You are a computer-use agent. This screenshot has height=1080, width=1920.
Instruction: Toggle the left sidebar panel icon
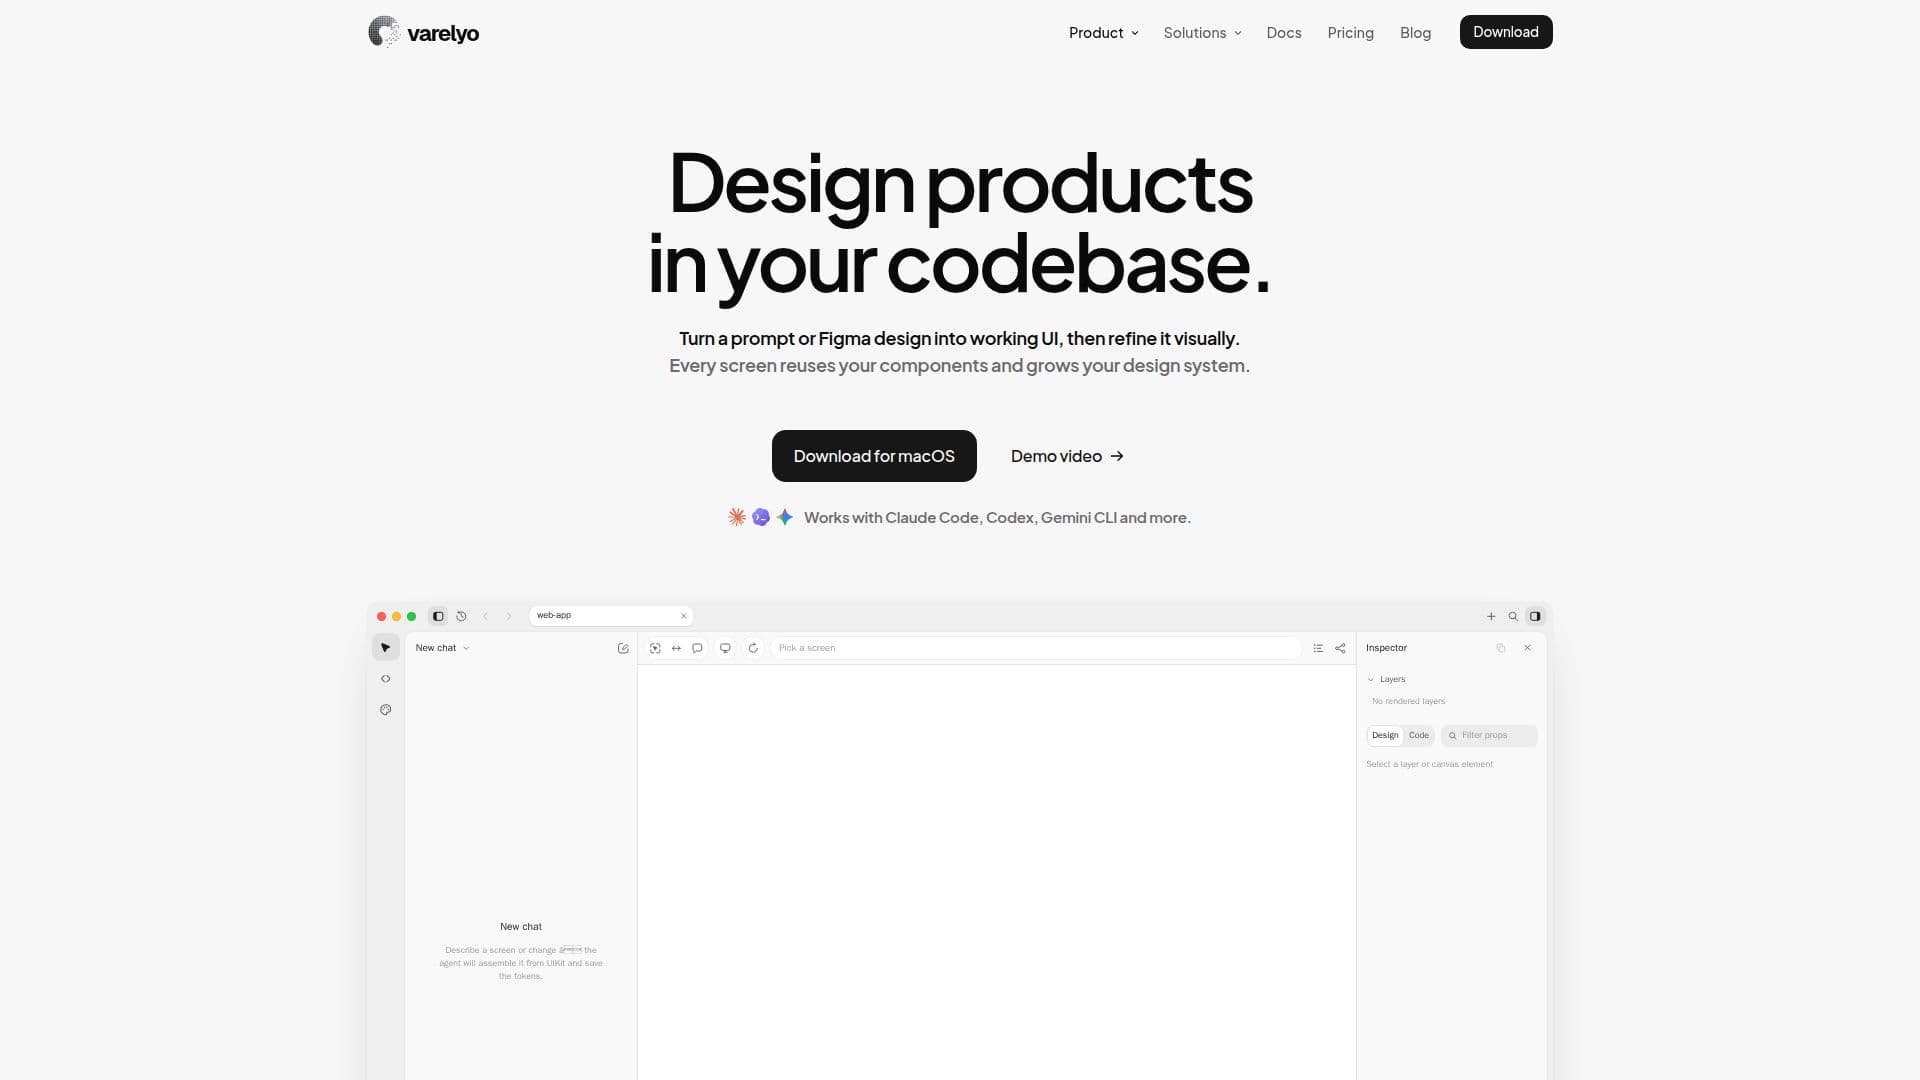click(438, 616)
